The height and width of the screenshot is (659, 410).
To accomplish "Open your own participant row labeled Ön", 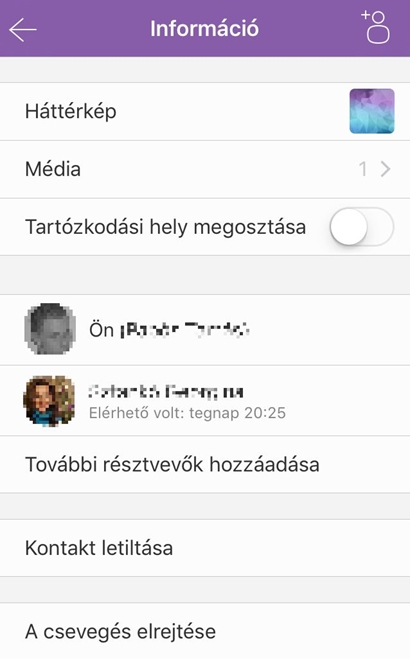I will 205,330.
